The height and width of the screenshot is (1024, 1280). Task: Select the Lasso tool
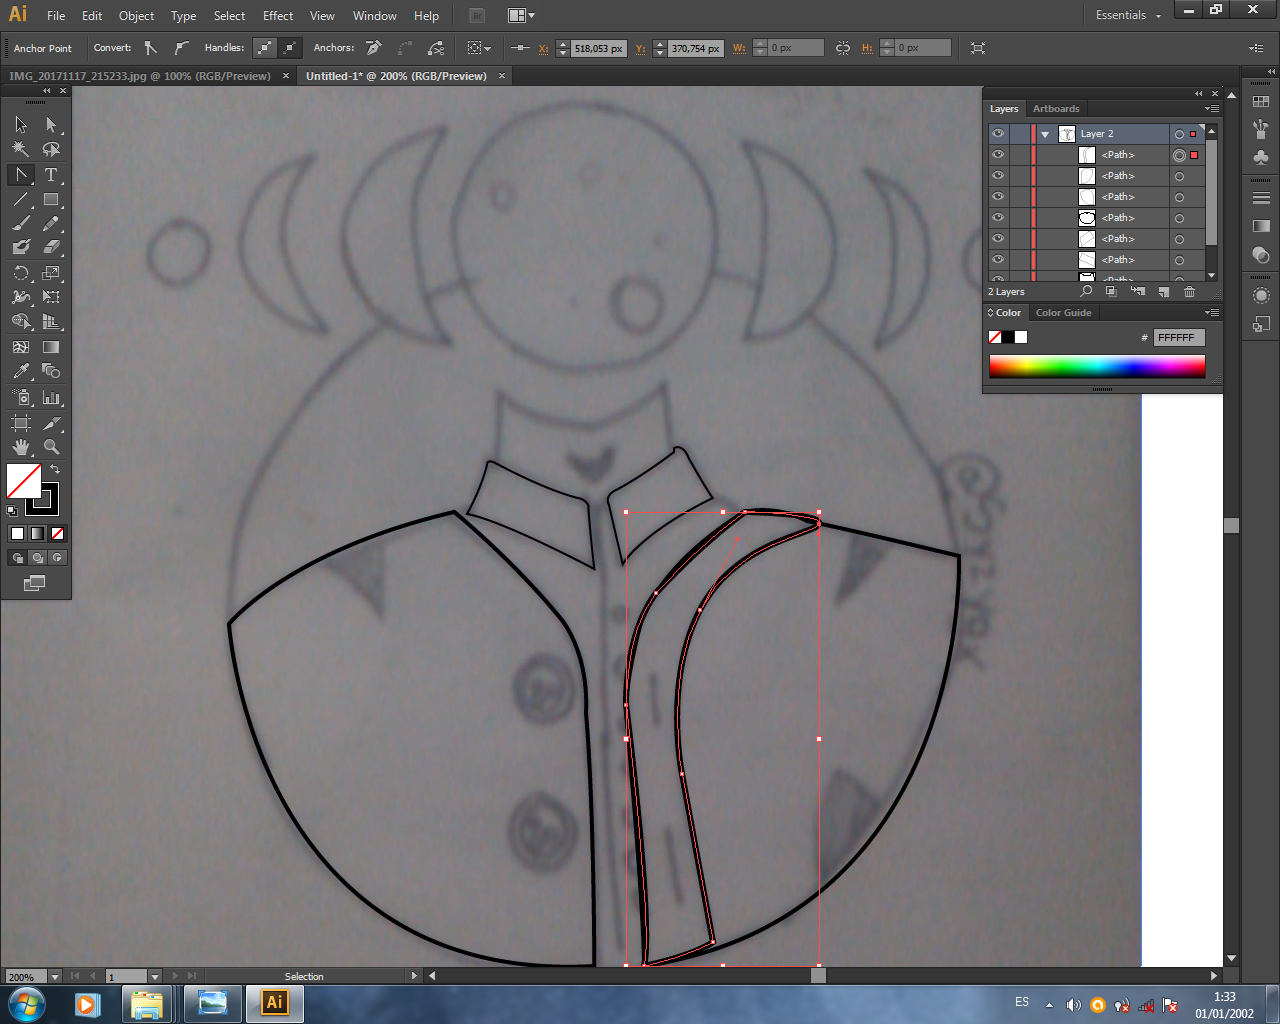[51, 150]
